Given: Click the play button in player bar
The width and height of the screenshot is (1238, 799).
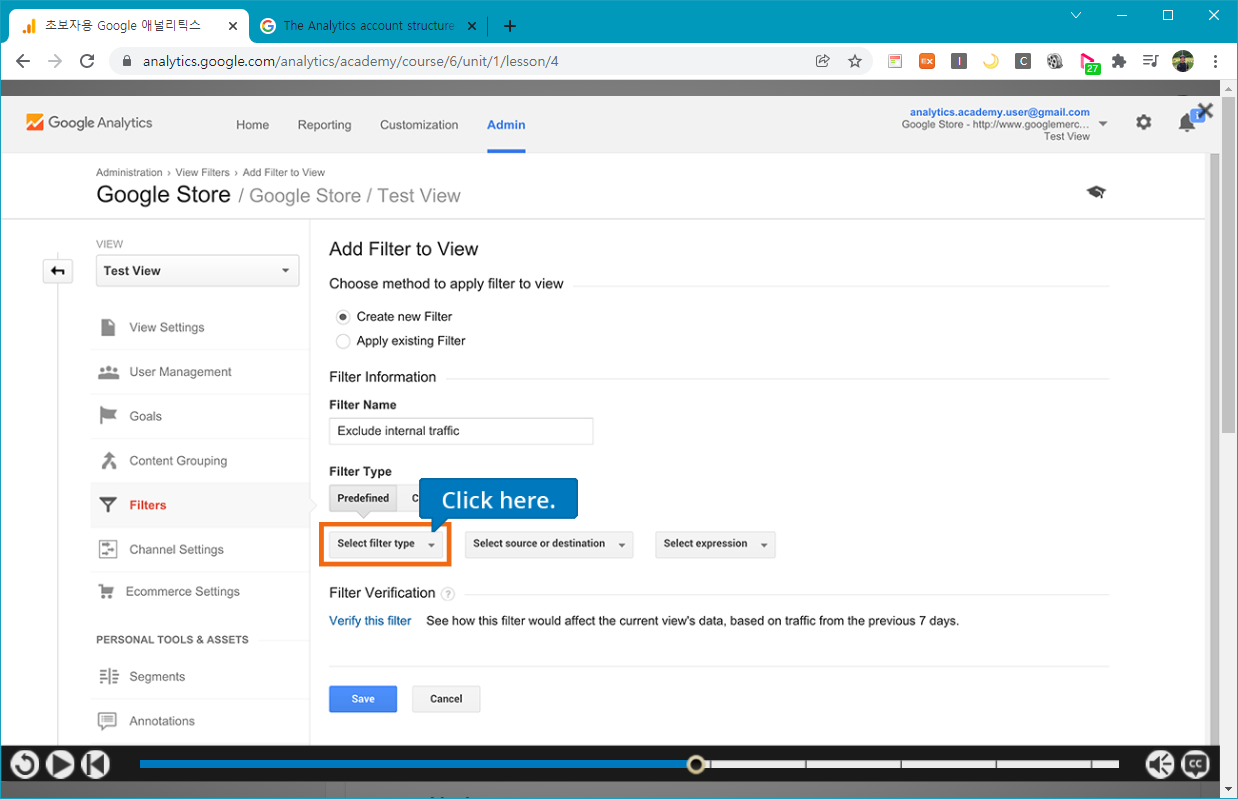Looking at the screenshot, I should pyautogui.click(x=60, y=765).
